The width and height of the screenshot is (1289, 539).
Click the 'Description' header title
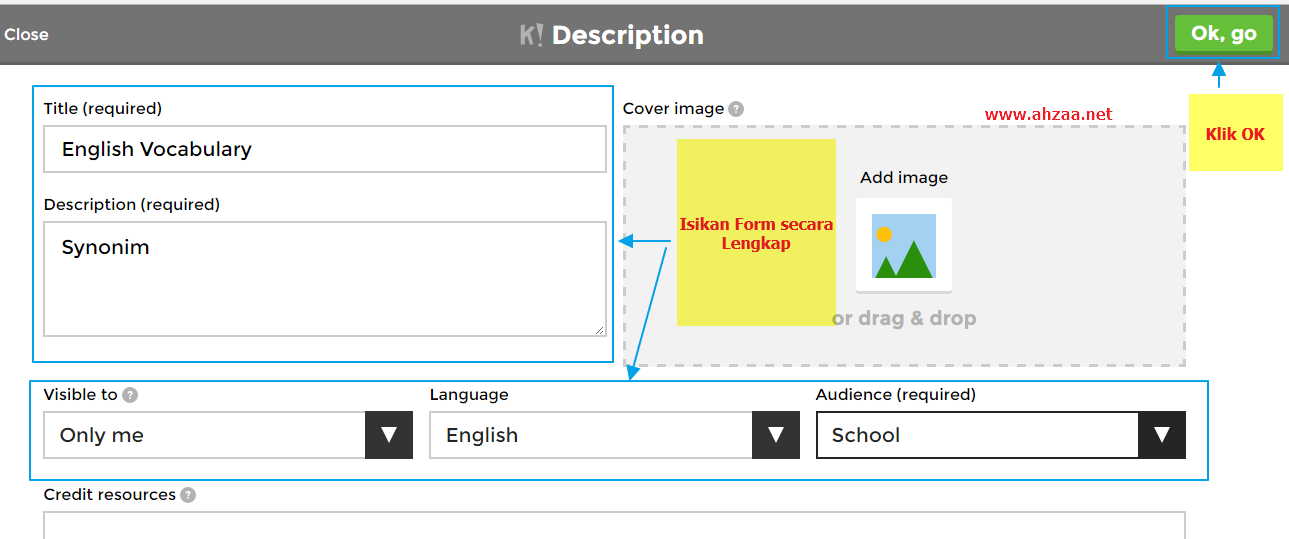628,35
